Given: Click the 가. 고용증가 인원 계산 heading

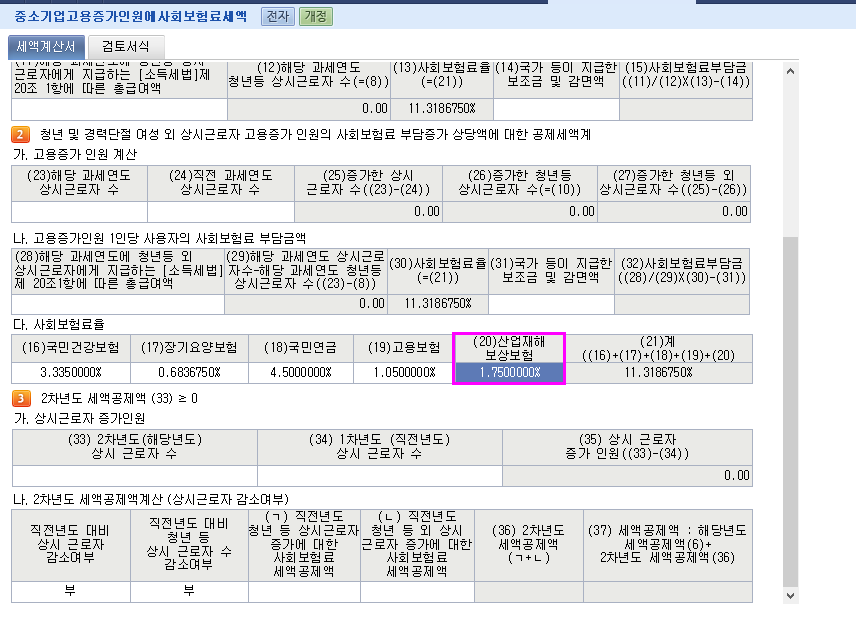Looking at the screenshot, I should click(75, 154).
